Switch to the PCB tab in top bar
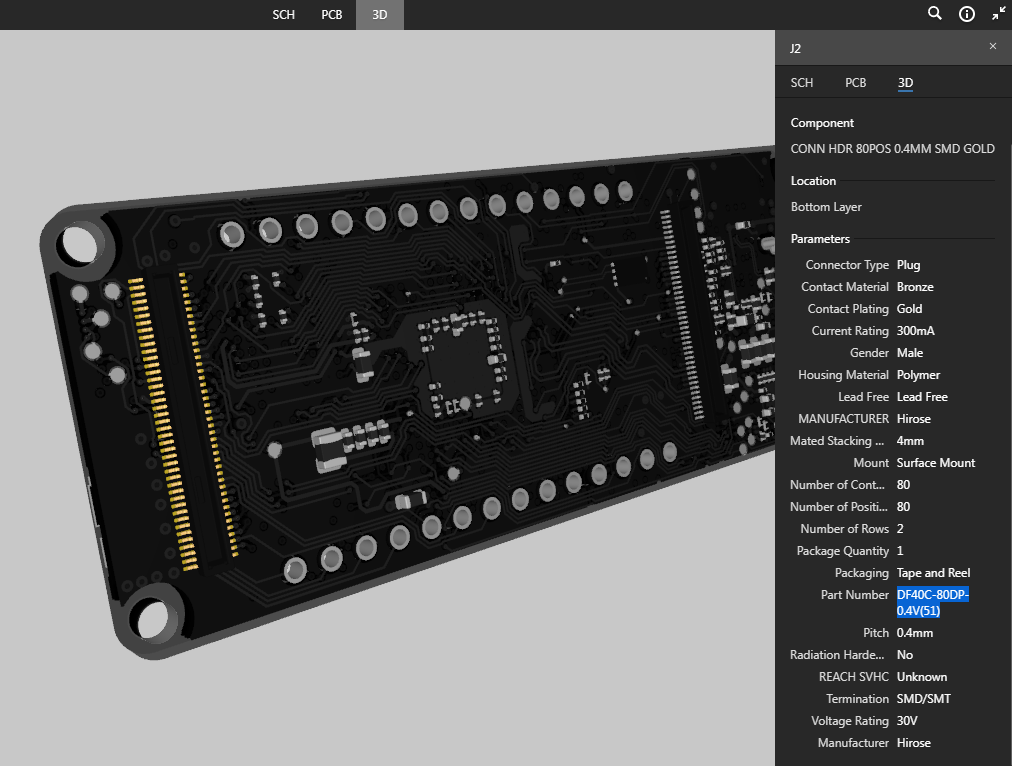1012x766 pixels. point(332,15)
